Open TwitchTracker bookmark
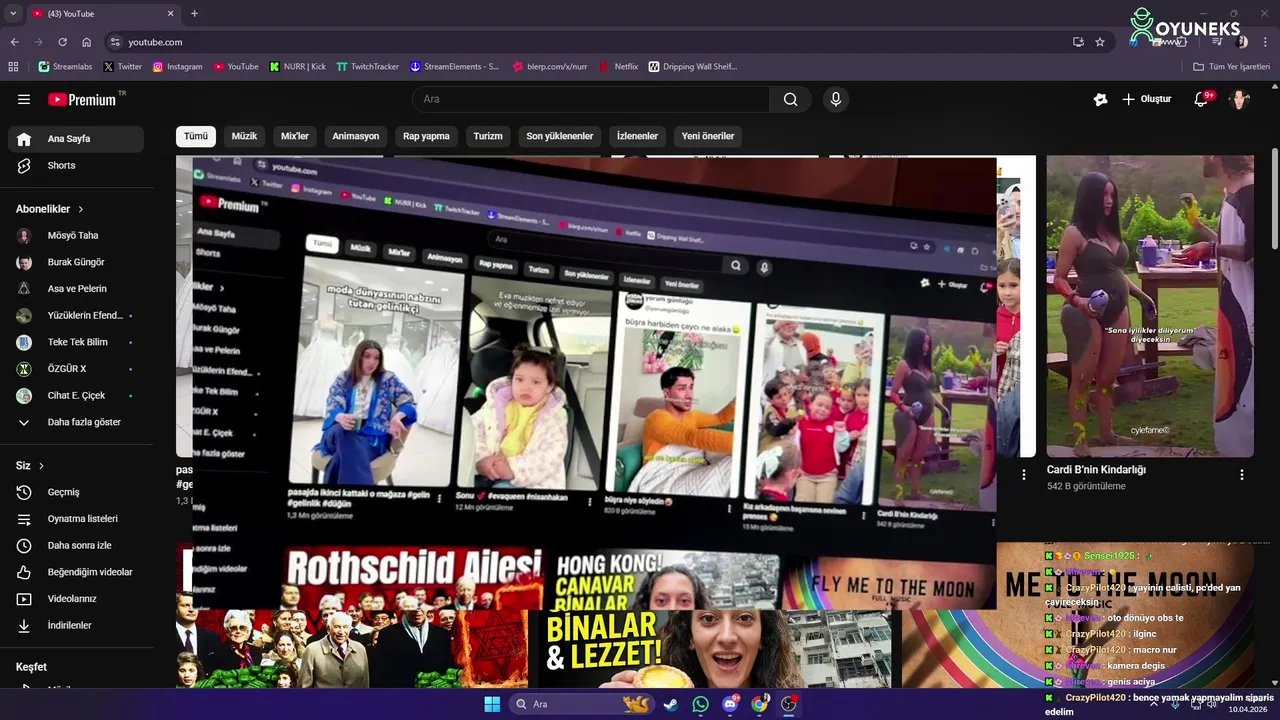Screen dimensions: 1280x720 pos(367,67)
